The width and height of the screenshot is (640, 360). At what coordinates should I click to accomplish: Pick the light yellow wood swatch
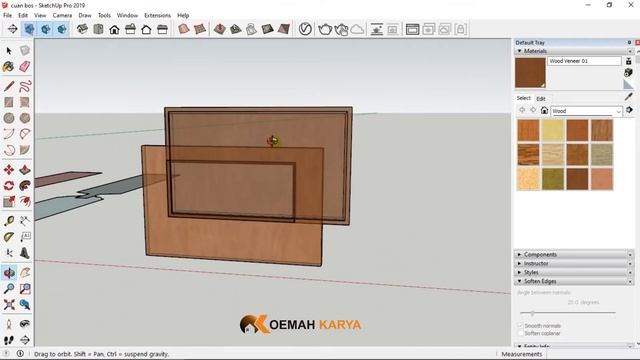[553, 130]
